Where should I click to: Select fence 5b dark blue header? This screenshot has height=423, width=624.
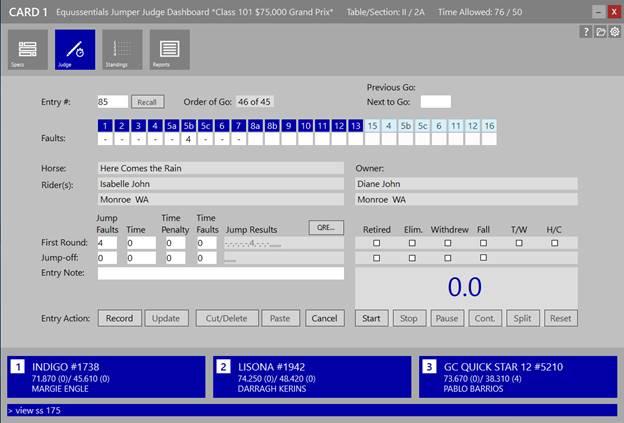pos(188,126)
